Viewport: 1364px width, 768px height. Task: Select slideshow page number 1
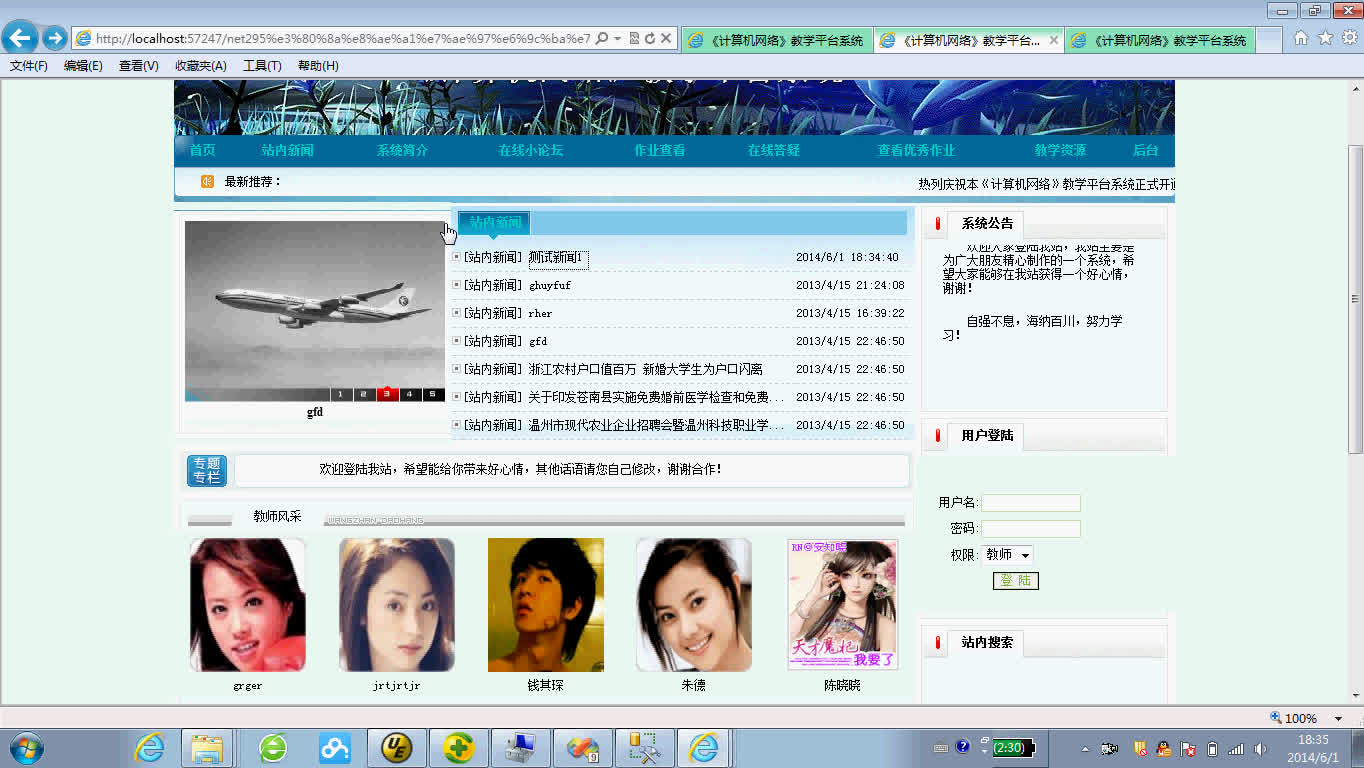pyautogui.click(x=341, y=395)
